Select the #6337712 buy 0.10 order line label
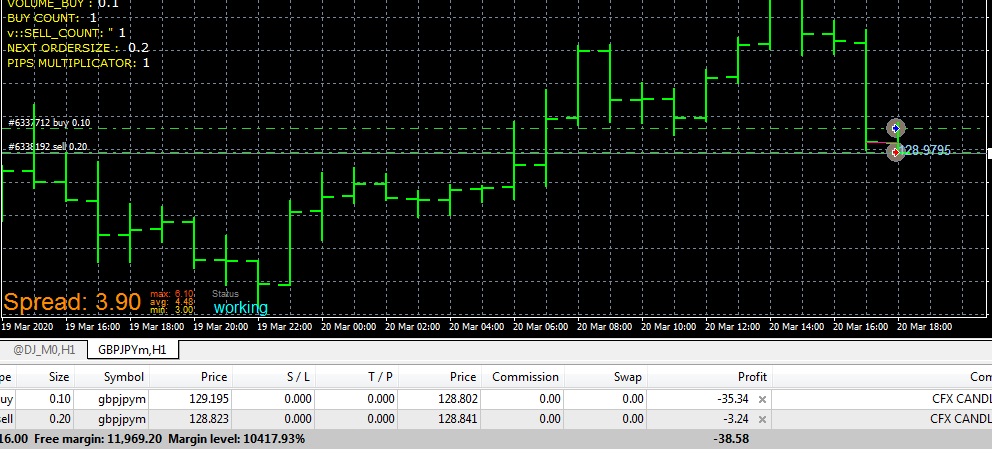 point(49,123)
